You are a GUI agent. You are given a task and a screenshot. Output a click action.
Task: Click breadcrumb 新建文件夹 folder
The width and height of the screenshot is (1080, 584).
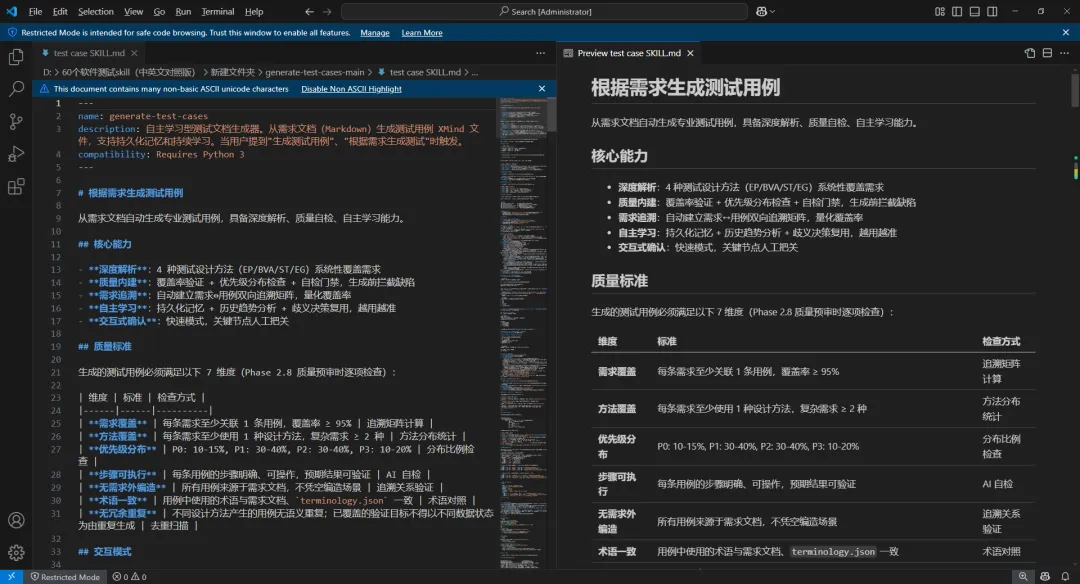232,72
